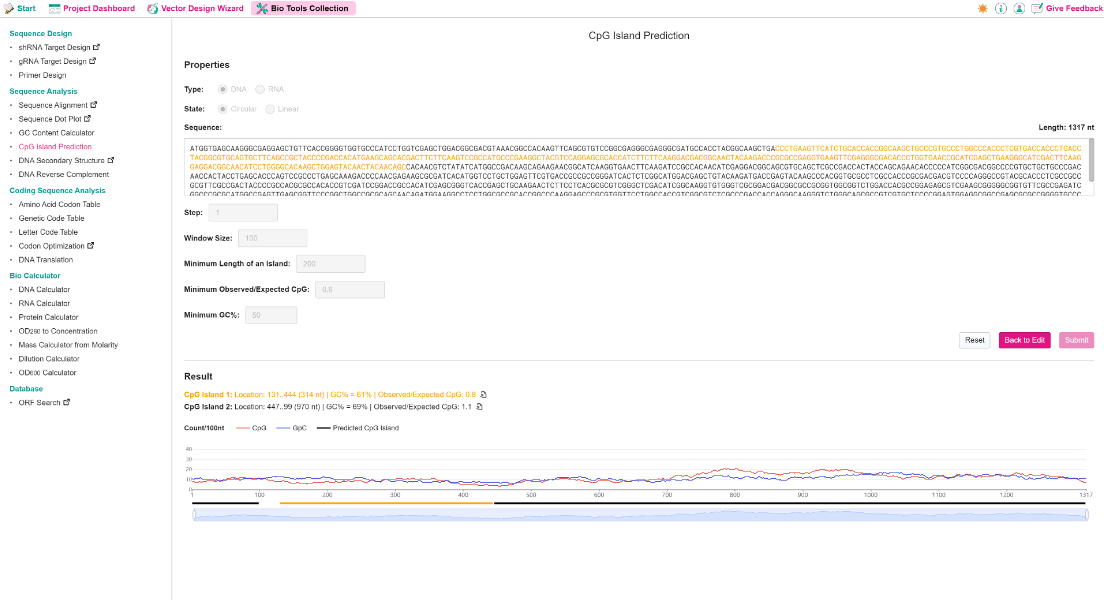This screenshot has width=1104, height=600.
Task: Open DNA Calculator
Action: pos(44,289)
